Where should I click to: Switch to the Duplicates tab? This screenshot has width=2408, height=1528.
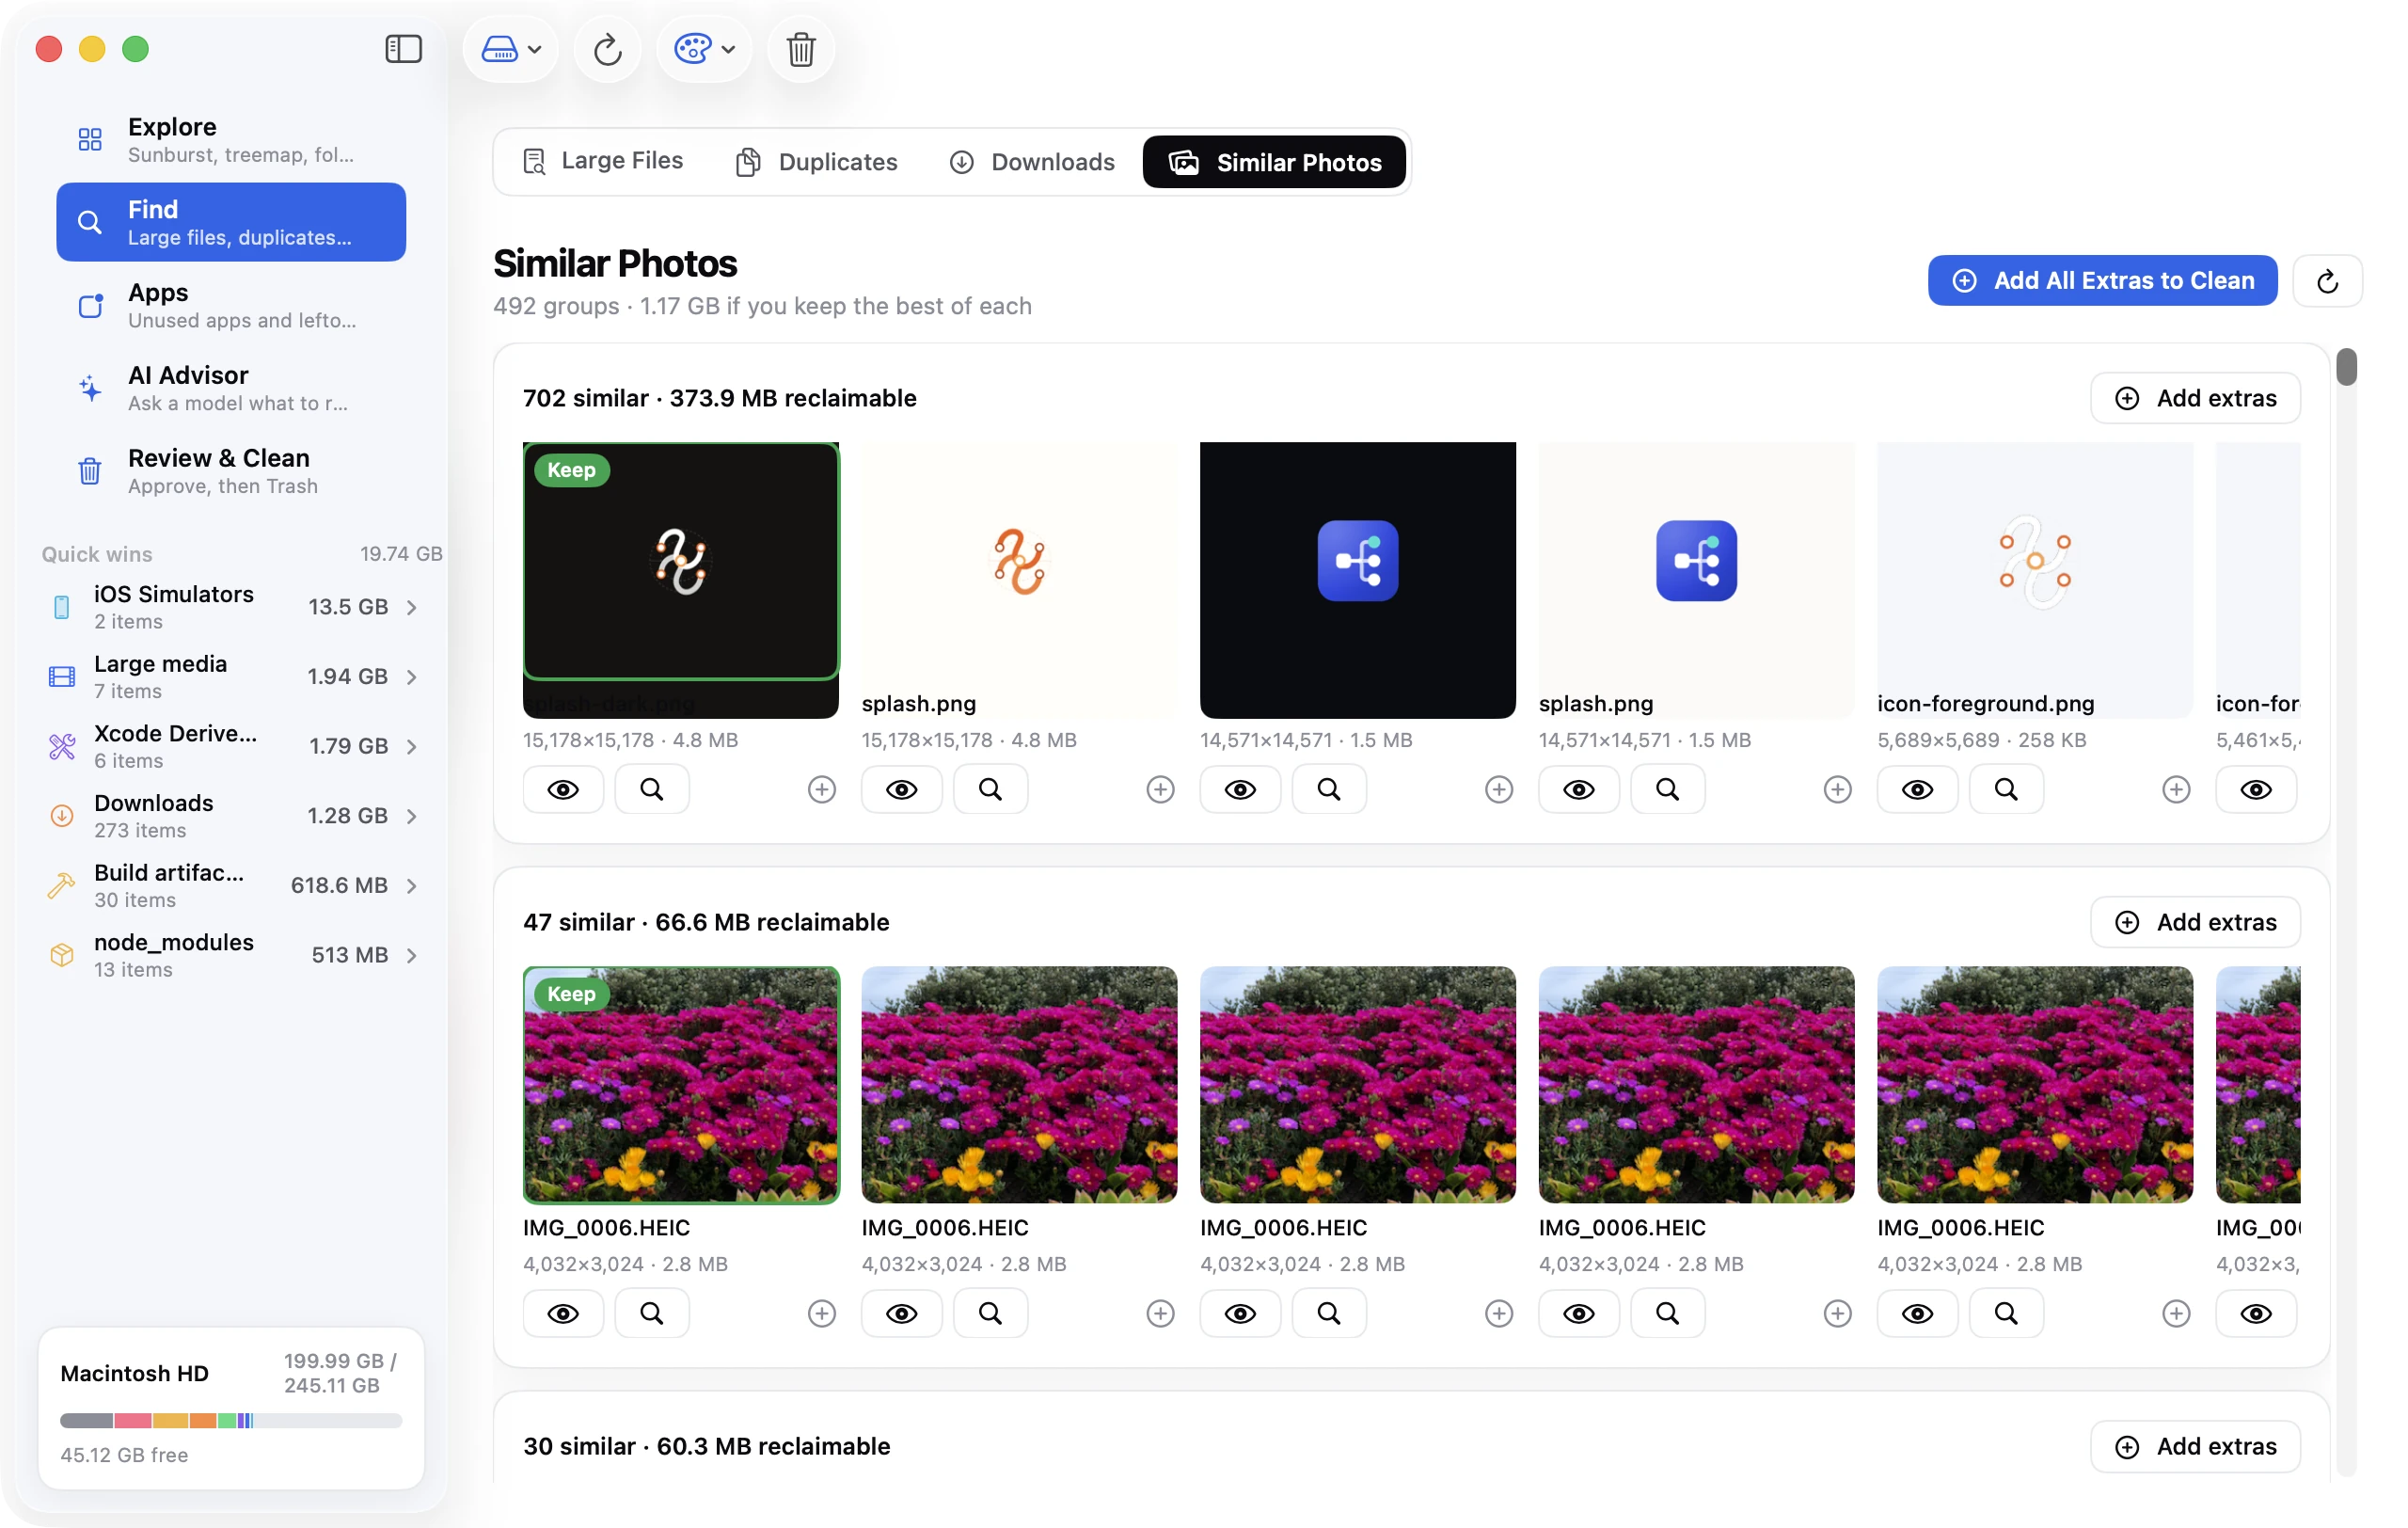817,161
